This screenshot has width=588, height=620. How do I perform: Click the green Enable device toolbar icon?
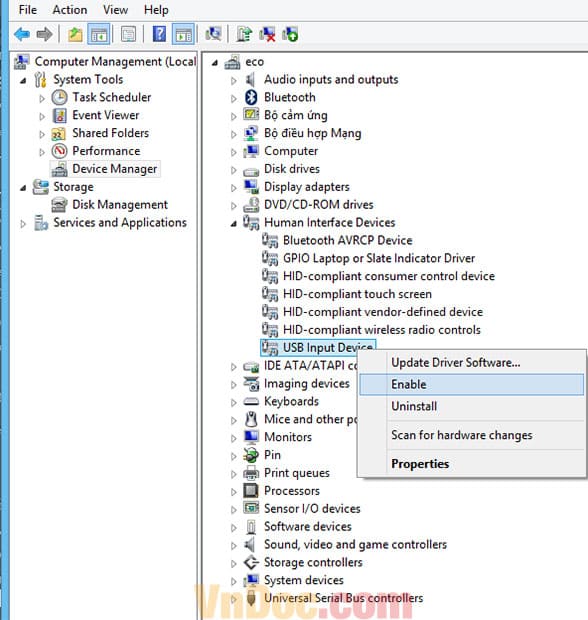tap(290, 34)
